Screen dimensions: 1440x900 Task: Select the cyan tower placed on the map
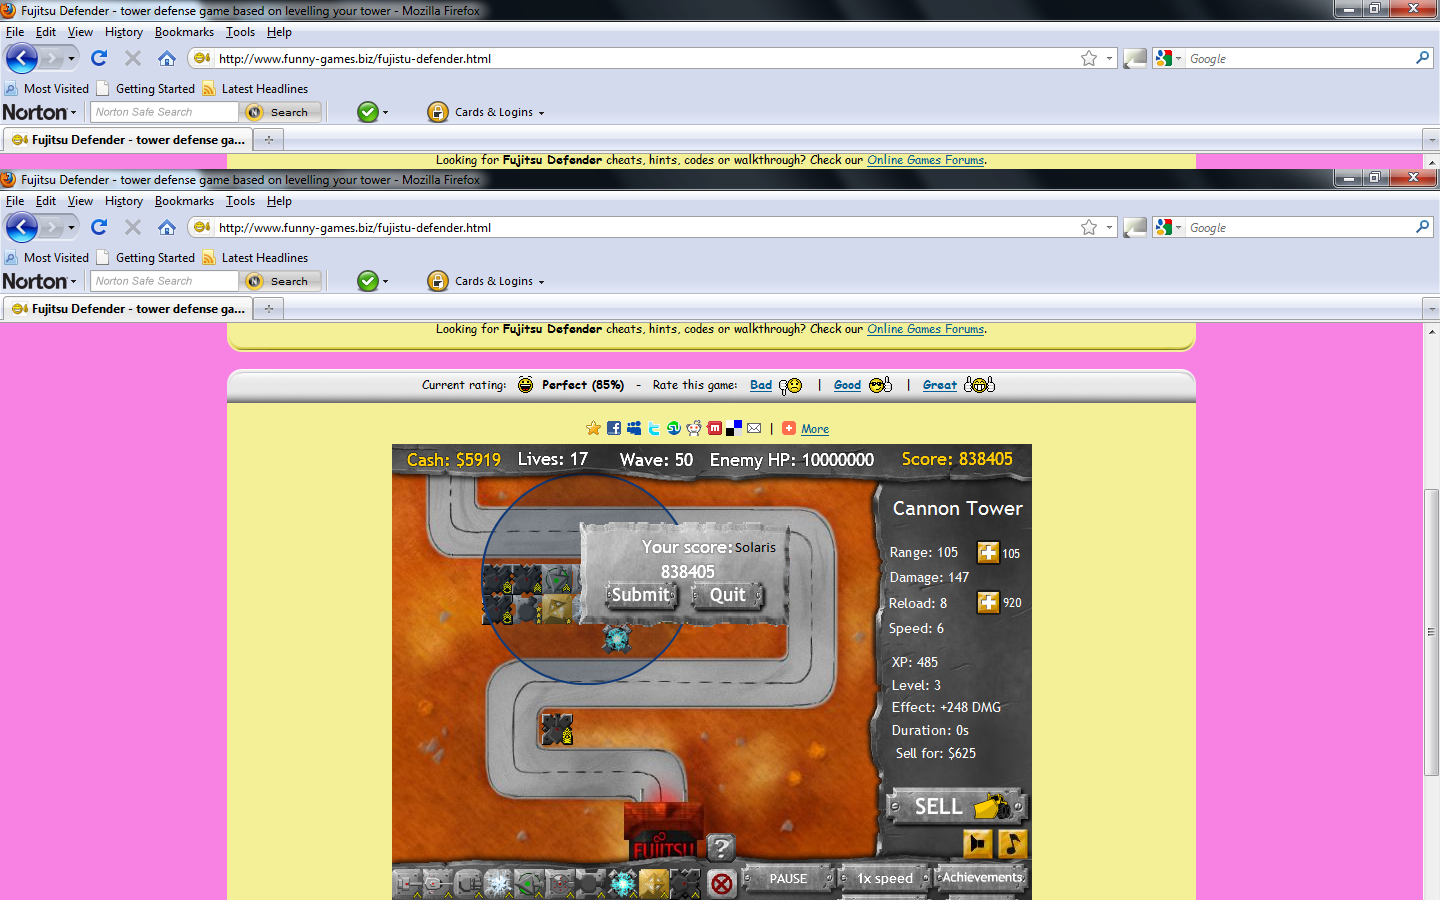[x=617, y=638]
